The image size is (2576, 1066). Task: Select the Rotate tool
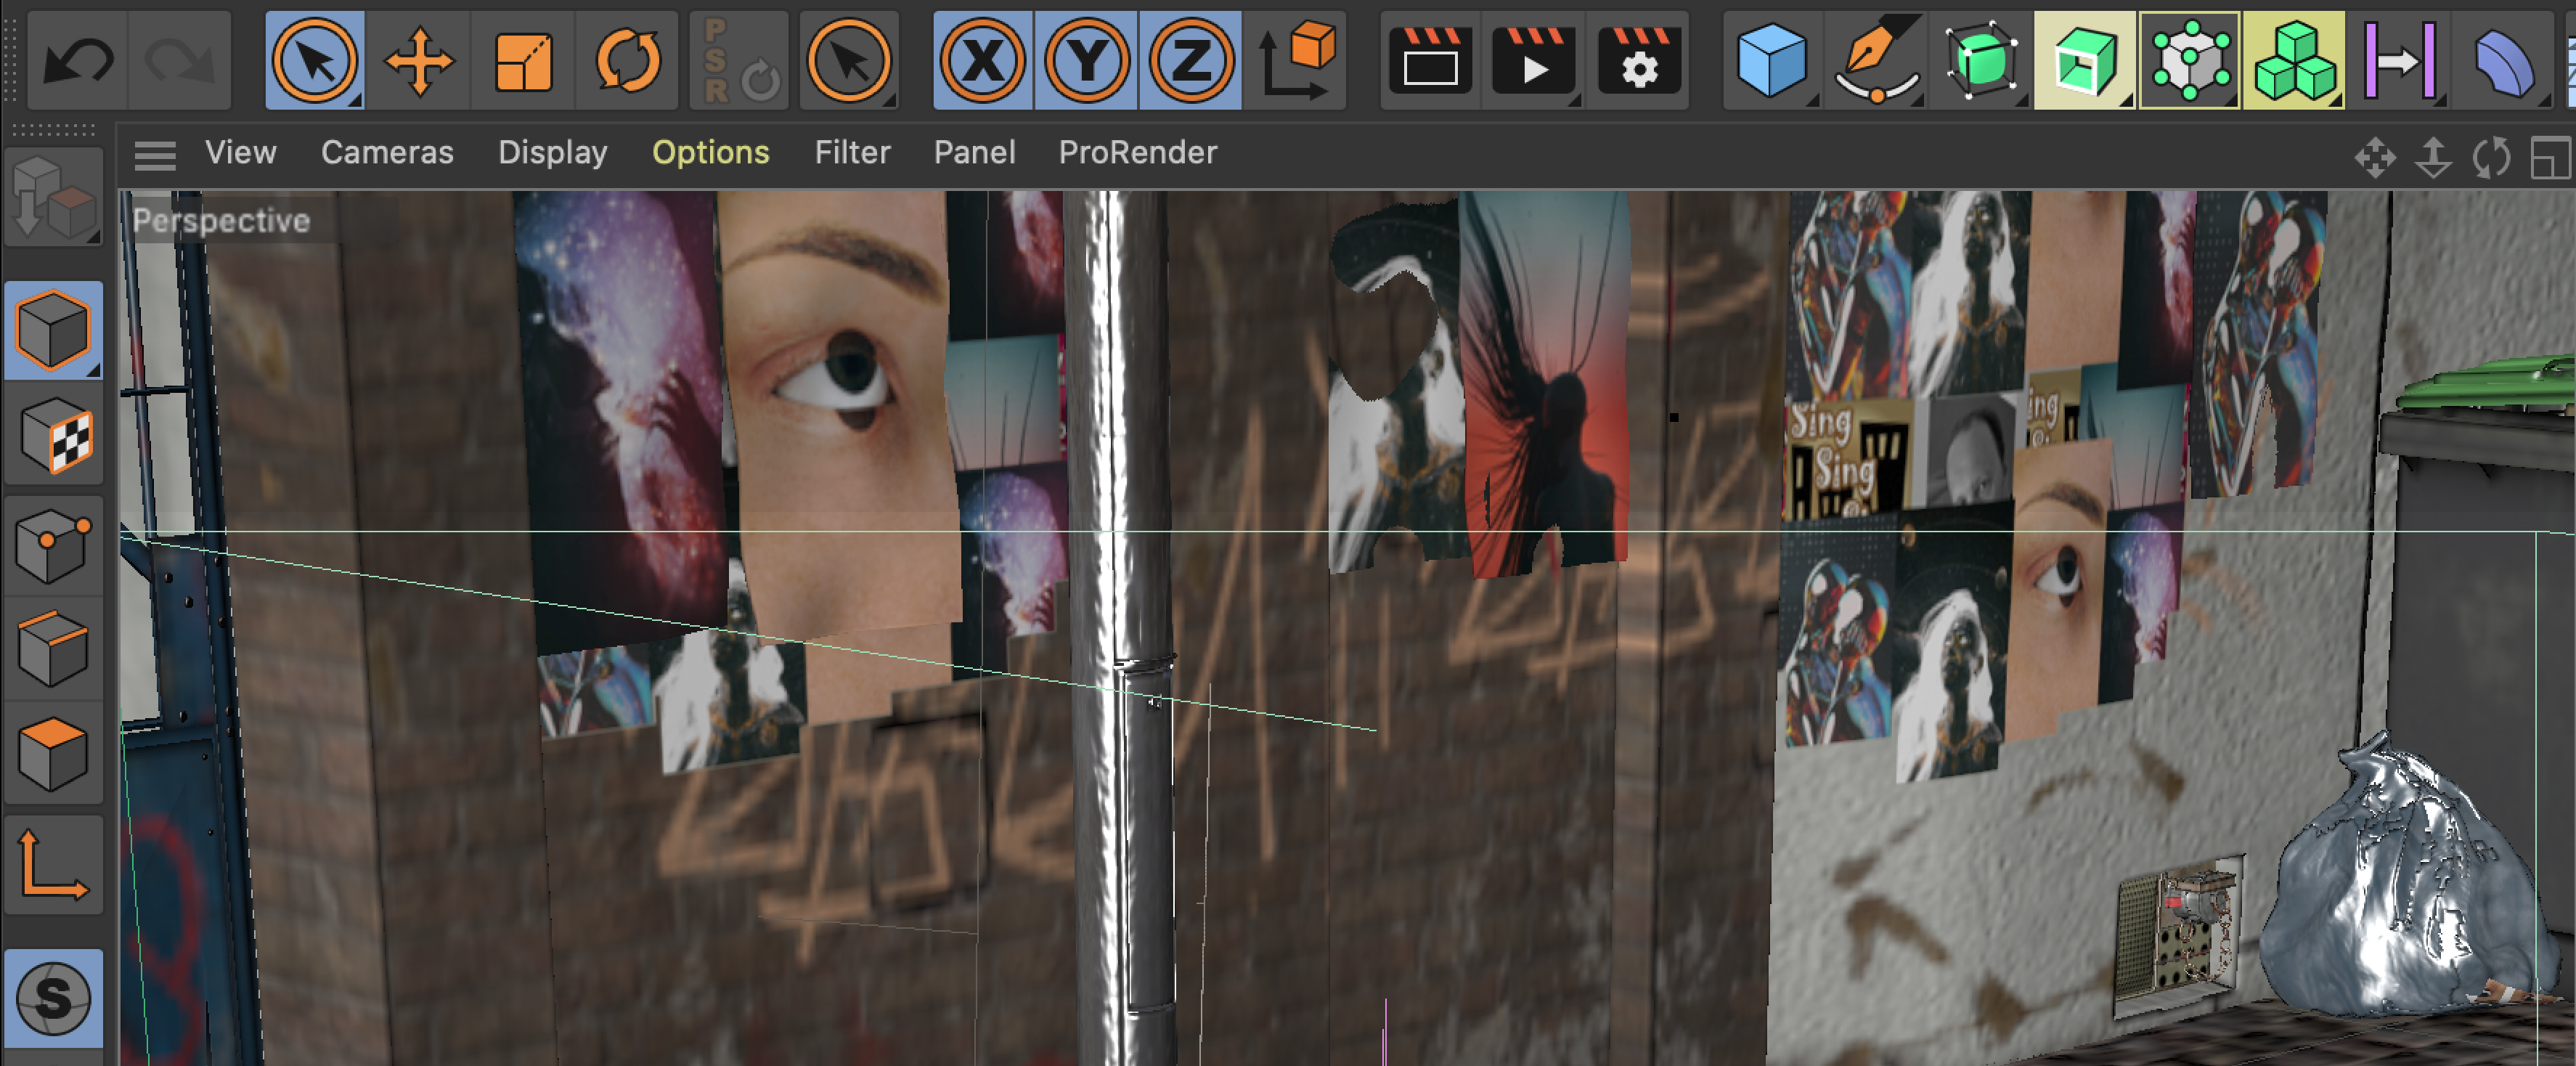627,62
